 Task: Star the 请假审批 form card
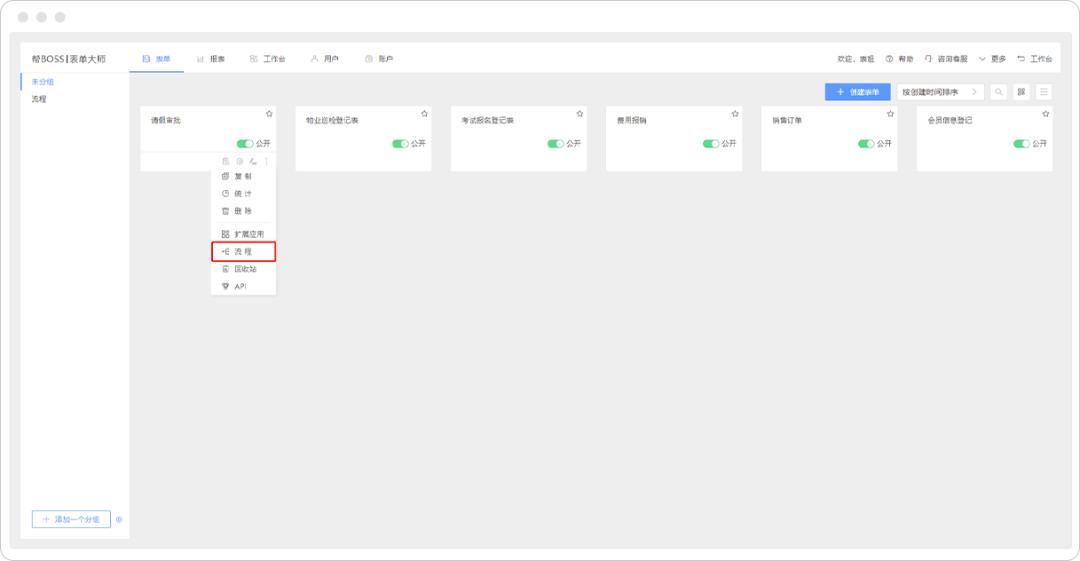point(269,114)
